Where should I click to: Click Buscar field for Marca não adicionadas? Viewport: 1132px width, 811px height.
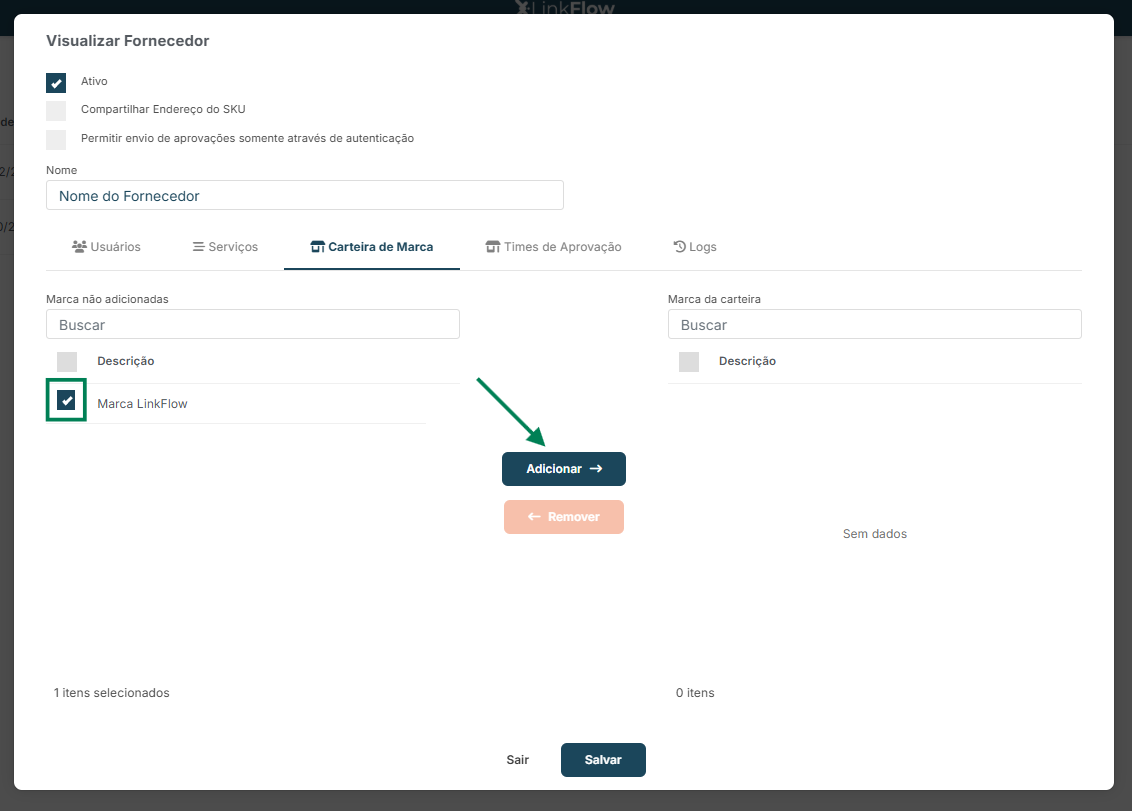pos(253,324)
